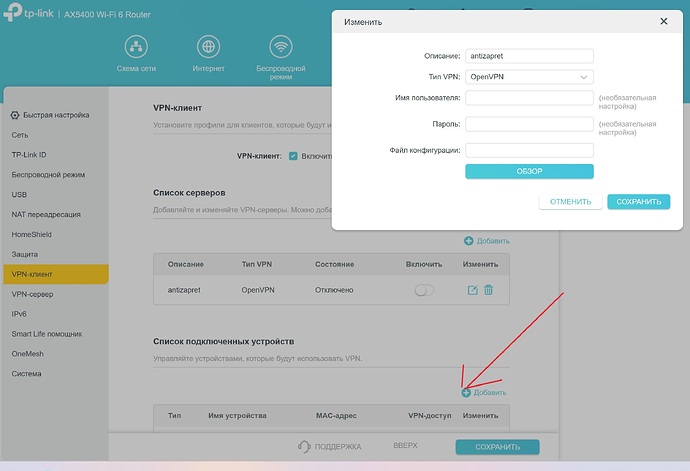This screenshot has height=471, width=690.
Task: Click the Пароль input field
Action: pyautogui.click(x=530, y=124)
